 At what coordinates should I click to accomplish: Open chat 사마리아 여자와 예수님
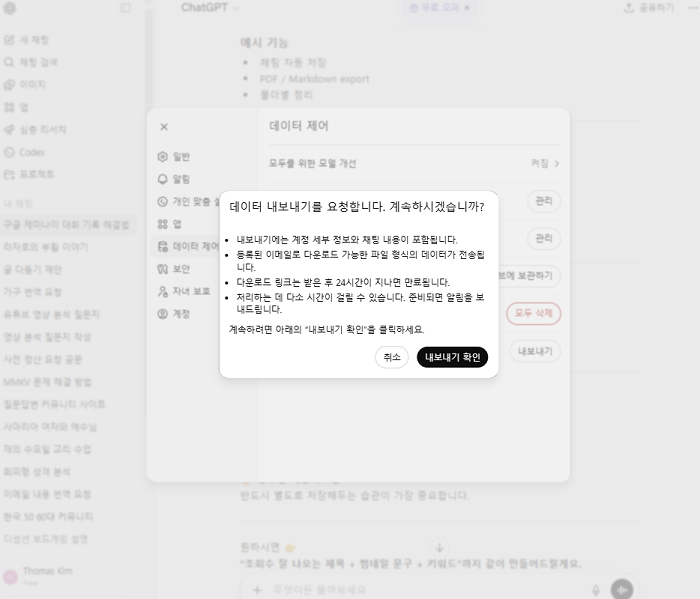point(69,427)
